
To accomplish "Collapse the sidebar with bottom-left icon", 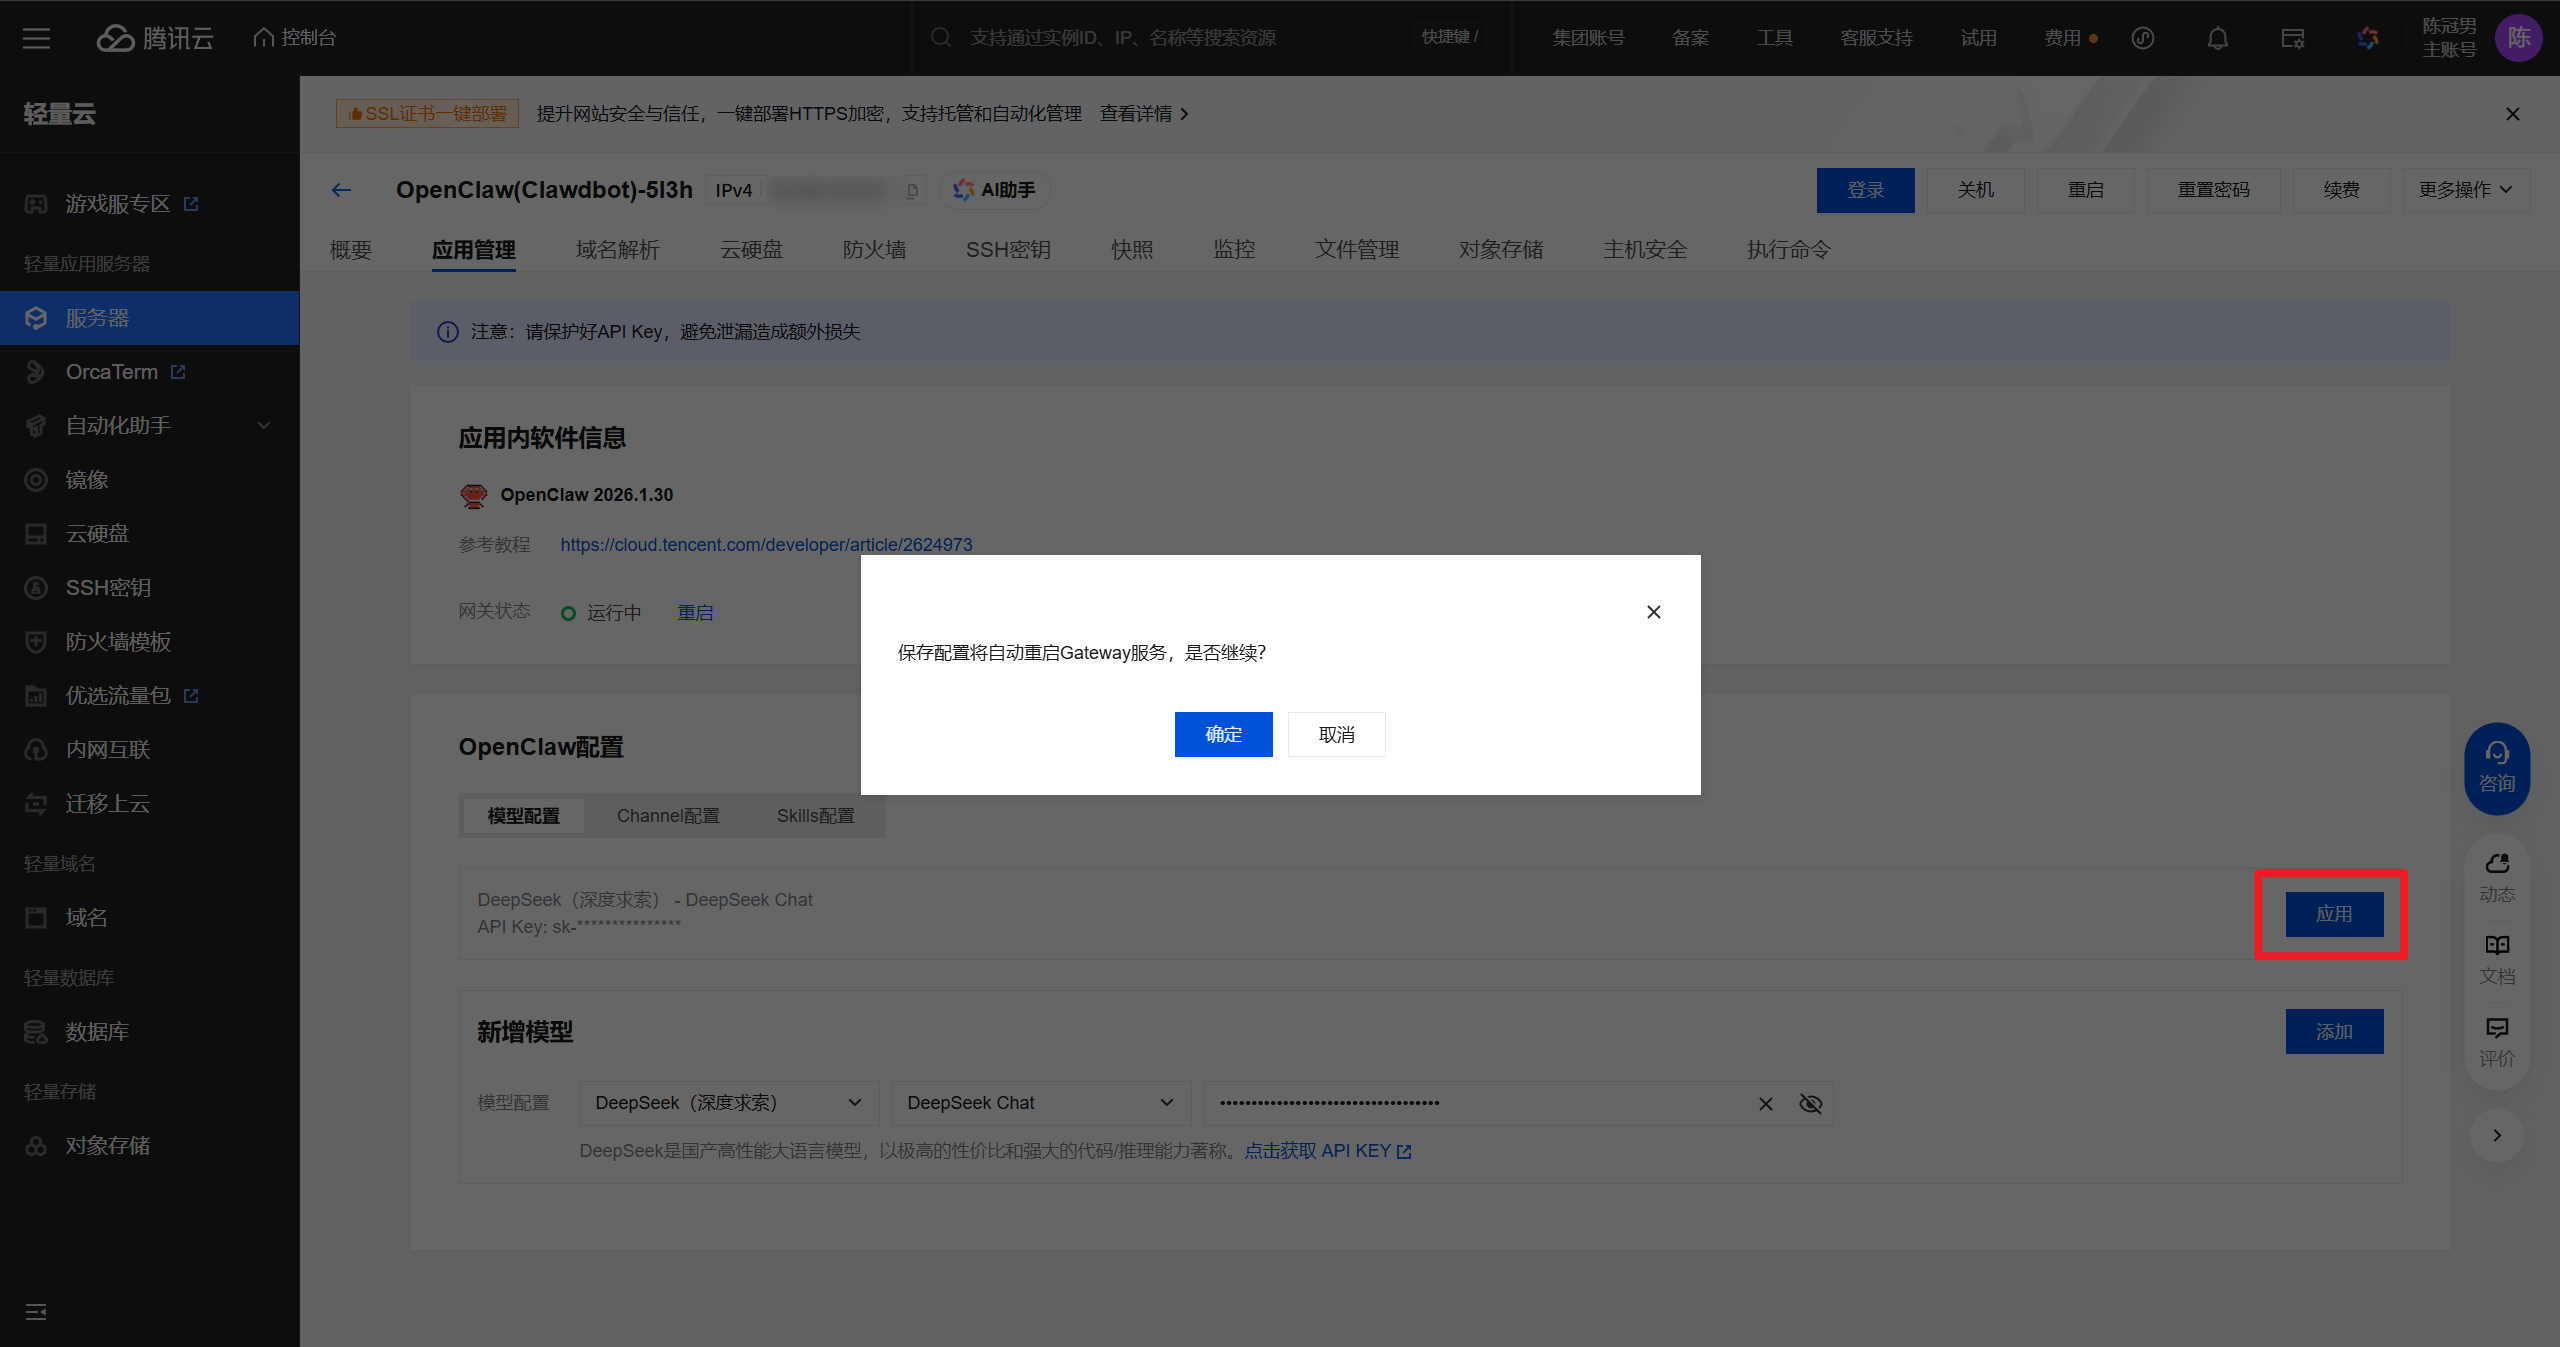I will pyautogui.click(x=36, y=1311).
